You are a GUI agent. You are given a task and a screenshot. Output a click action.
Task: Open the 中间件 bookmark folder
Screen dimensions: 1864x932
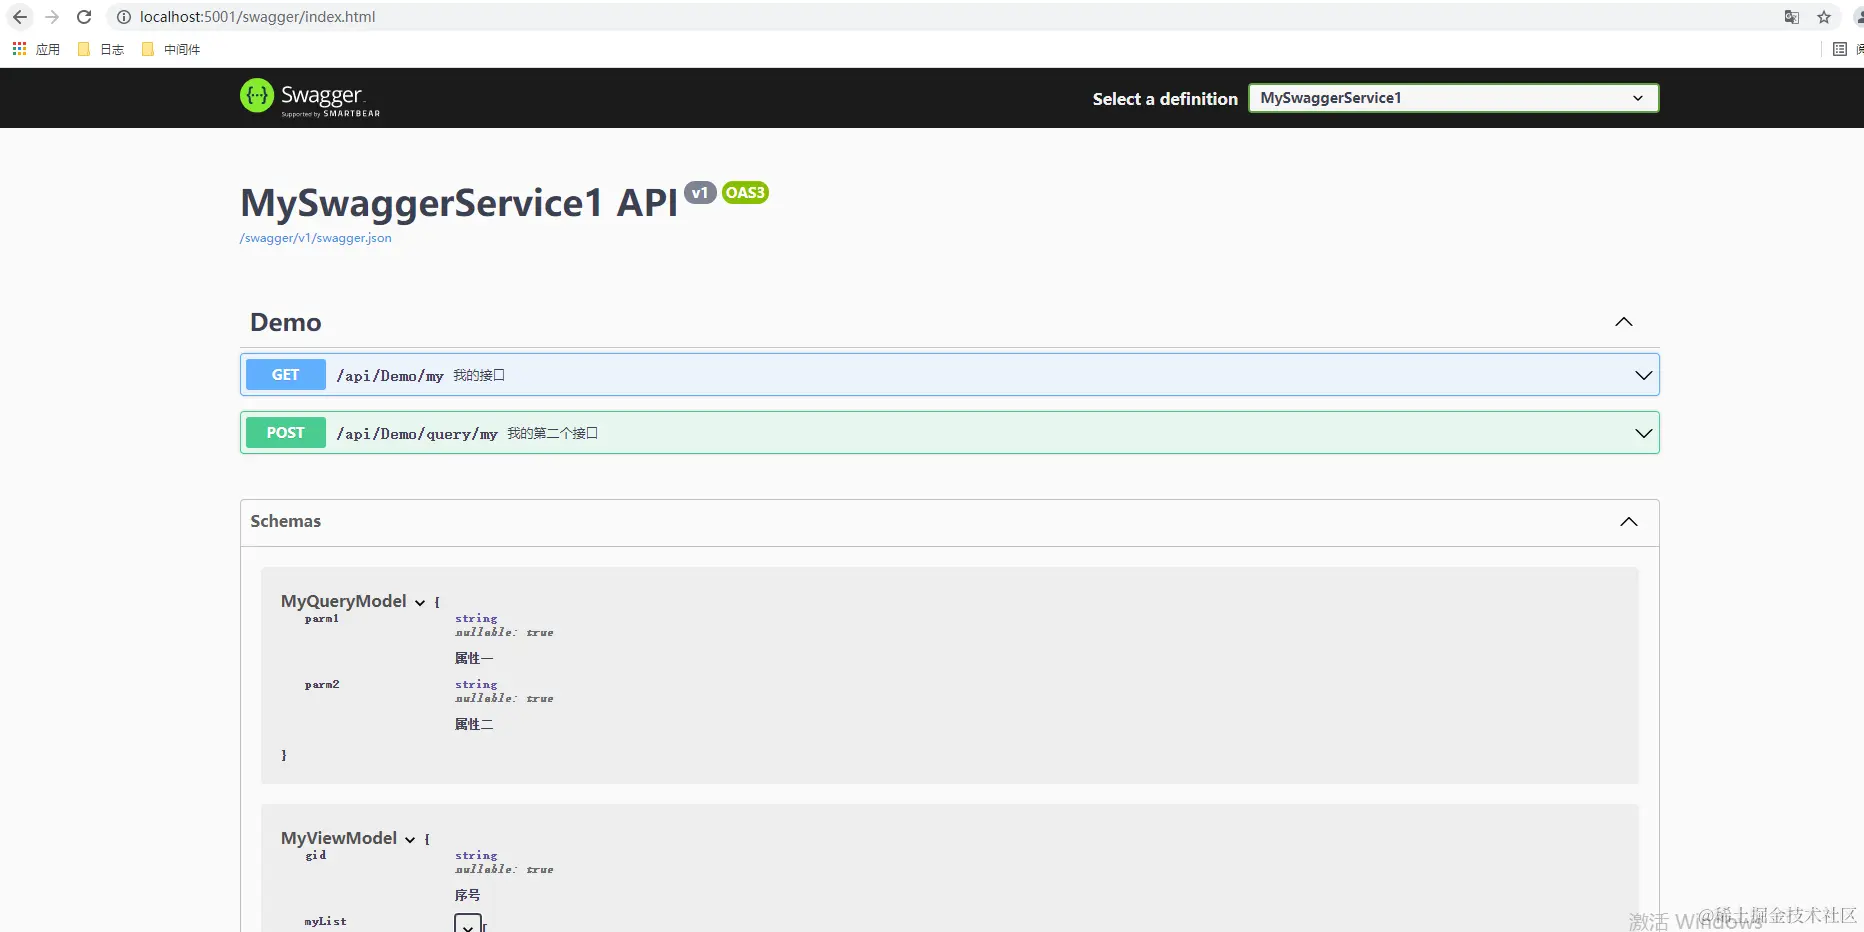click(171, 49)
